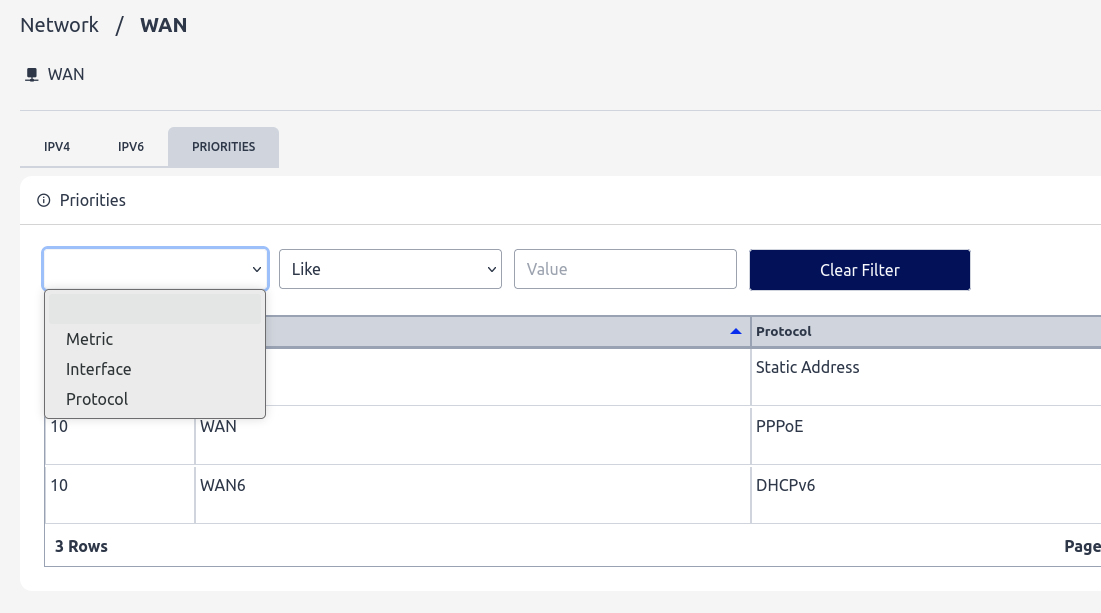Switch to the IPV6 tab
Screen dimensions: 1101x613
(x=131, y=147)
